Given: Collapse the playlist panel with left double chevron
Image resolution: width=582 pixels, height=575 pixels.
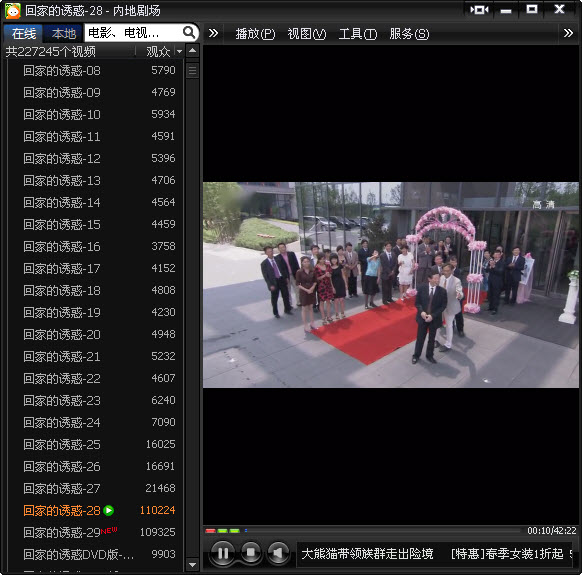Looking at the screenshot, I should (213, 33).
